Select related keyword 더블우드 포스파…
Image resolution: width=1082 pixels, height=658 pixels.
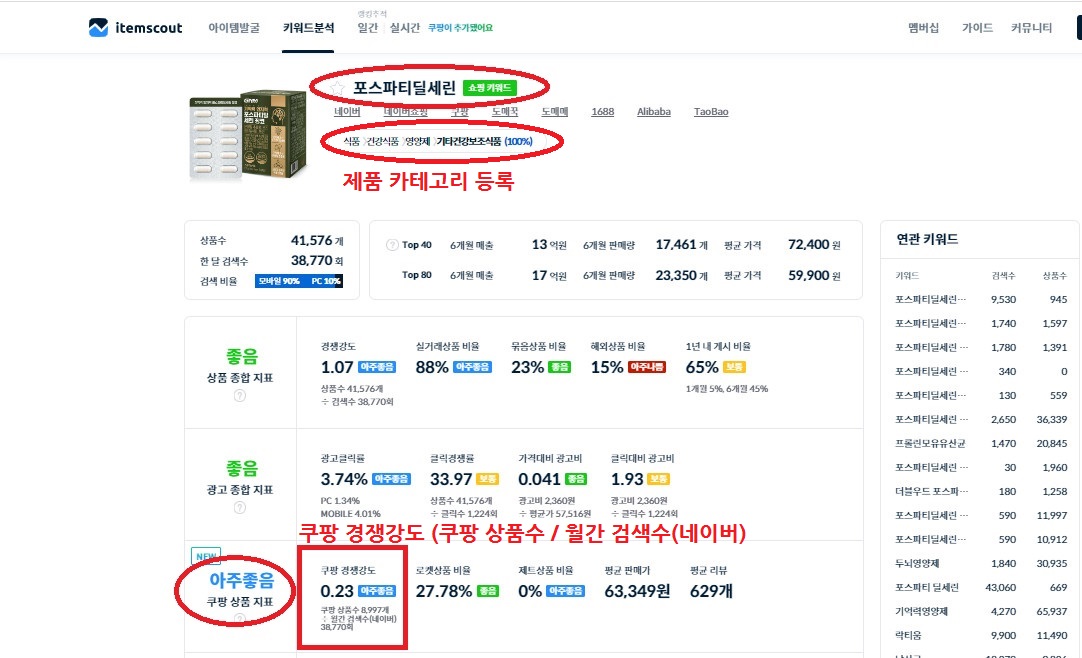coord(932,492)
